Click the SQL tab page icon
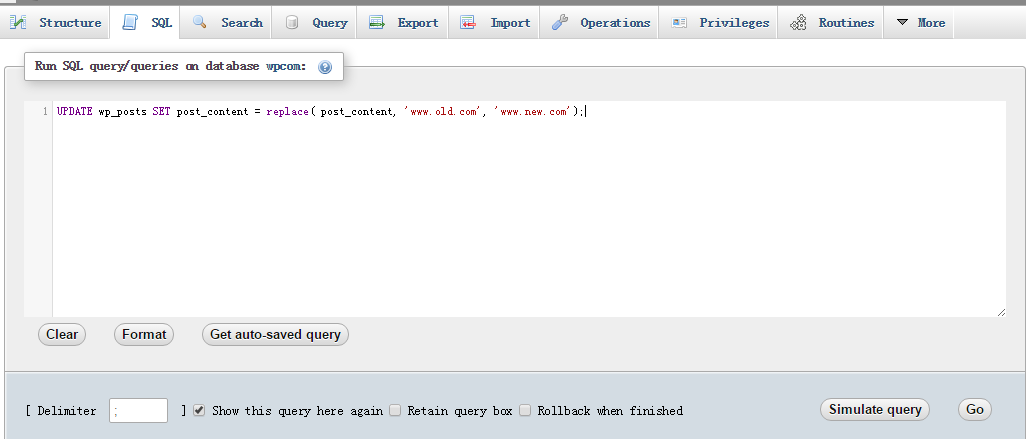Viewport: 1026px width, 439px height. [130, 22]
